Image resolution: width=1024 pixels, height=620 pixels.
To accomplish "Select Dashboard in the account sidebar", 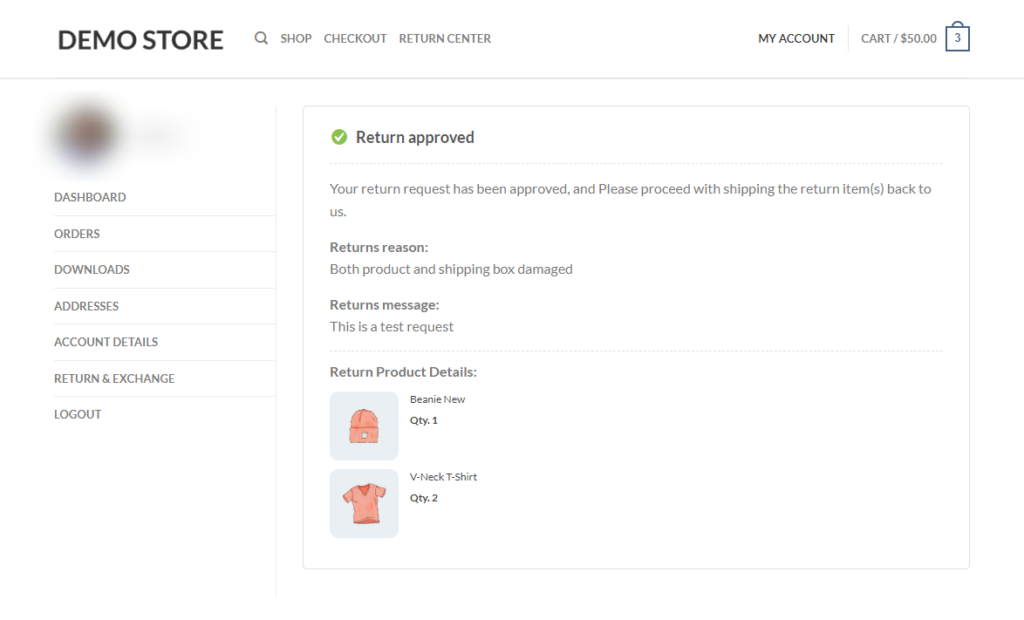I will pos(90,197).
